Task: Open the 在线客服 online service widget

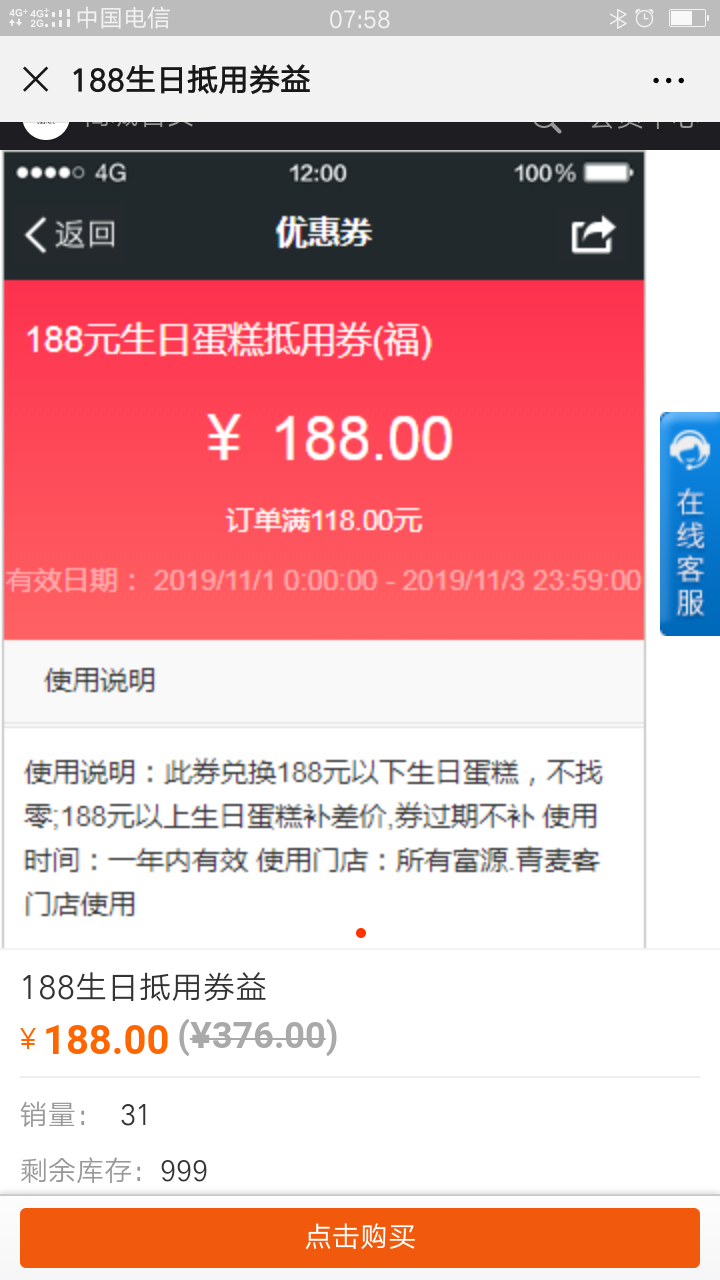Action: [690, 524]
